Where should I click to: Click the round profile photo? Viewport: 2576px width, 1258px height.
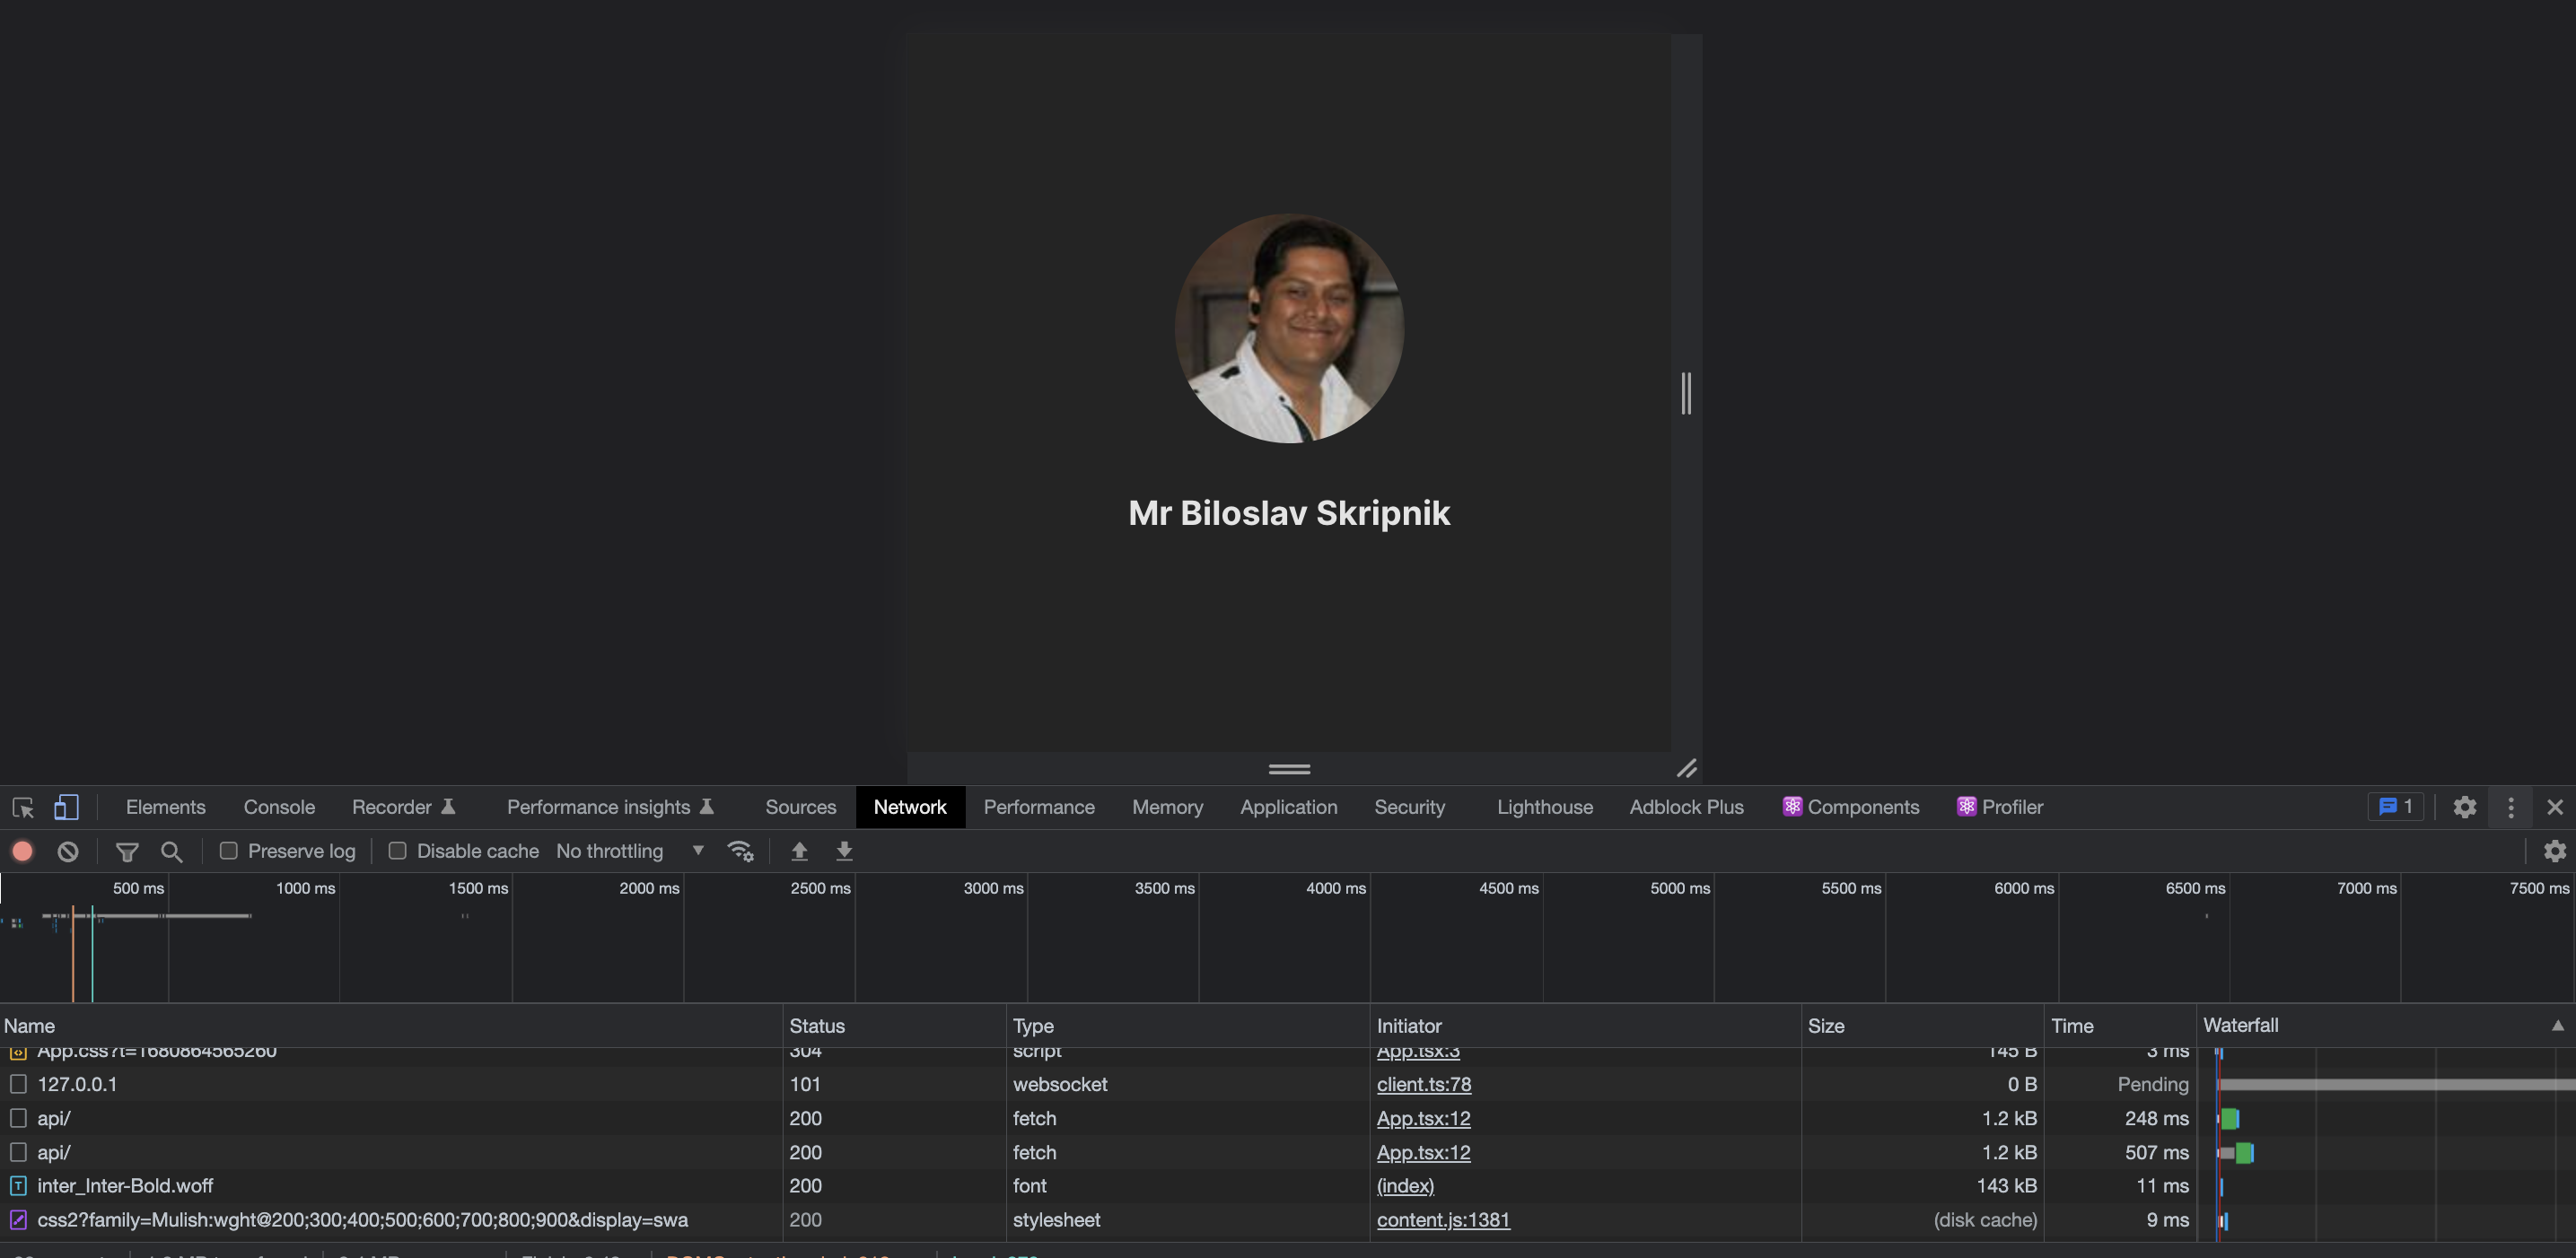[x=1289, y=328]
